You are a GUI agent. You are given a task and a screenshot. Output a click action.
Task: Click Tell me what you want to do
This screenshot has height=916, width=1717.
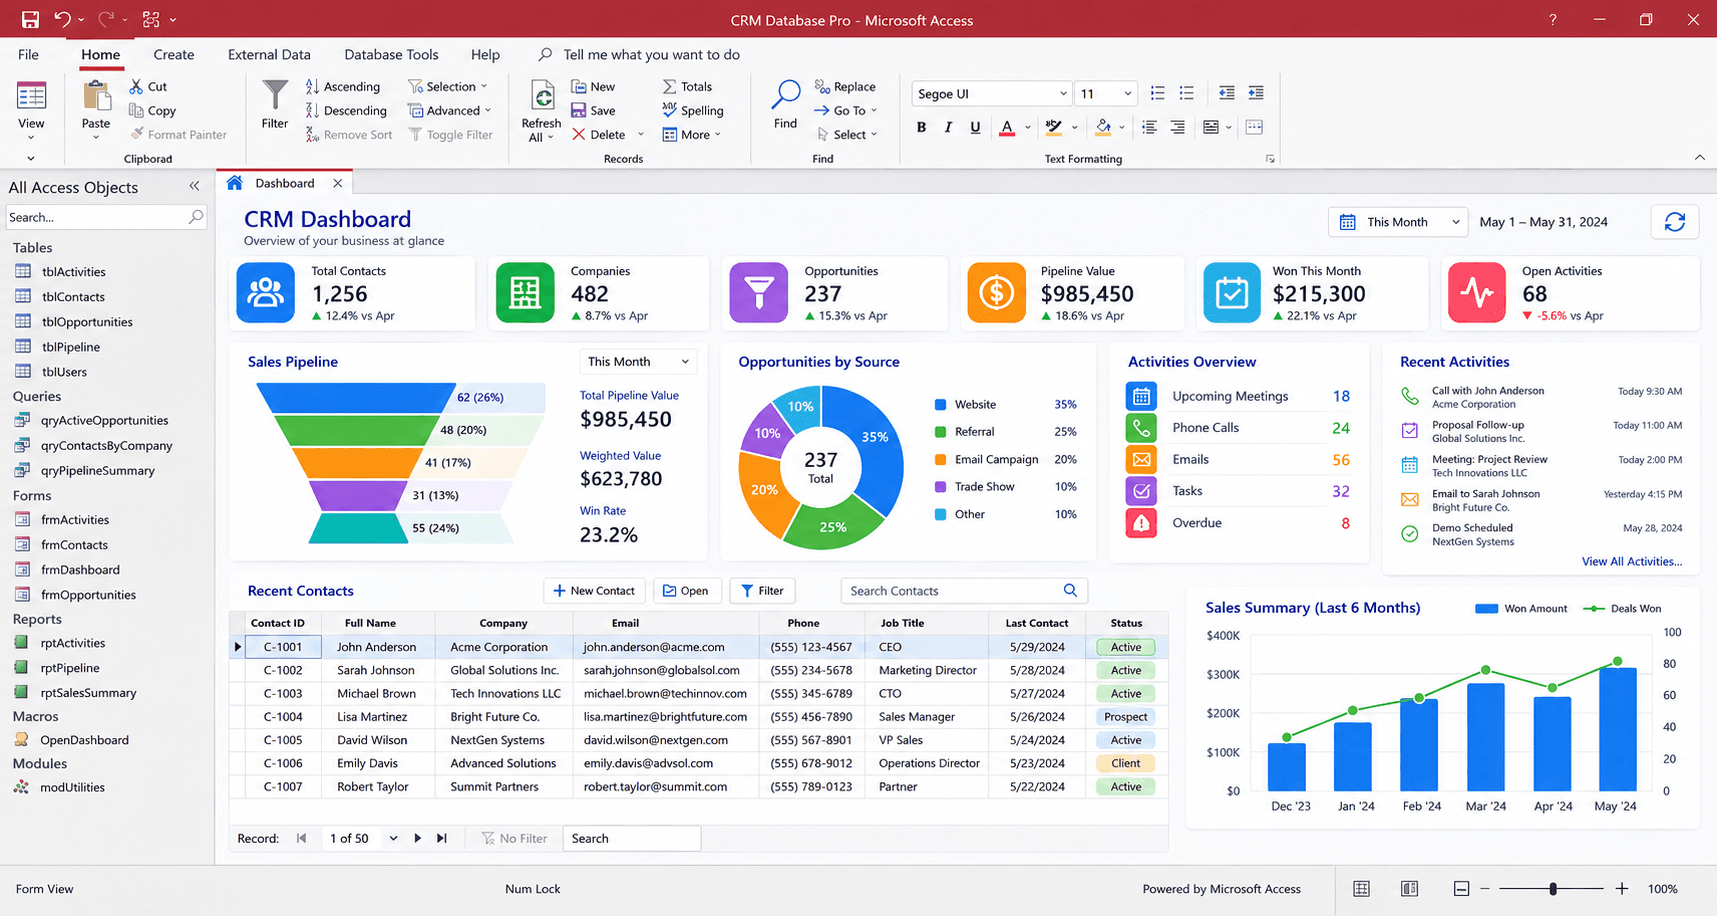pyautogui.click(x=651, y=54)
